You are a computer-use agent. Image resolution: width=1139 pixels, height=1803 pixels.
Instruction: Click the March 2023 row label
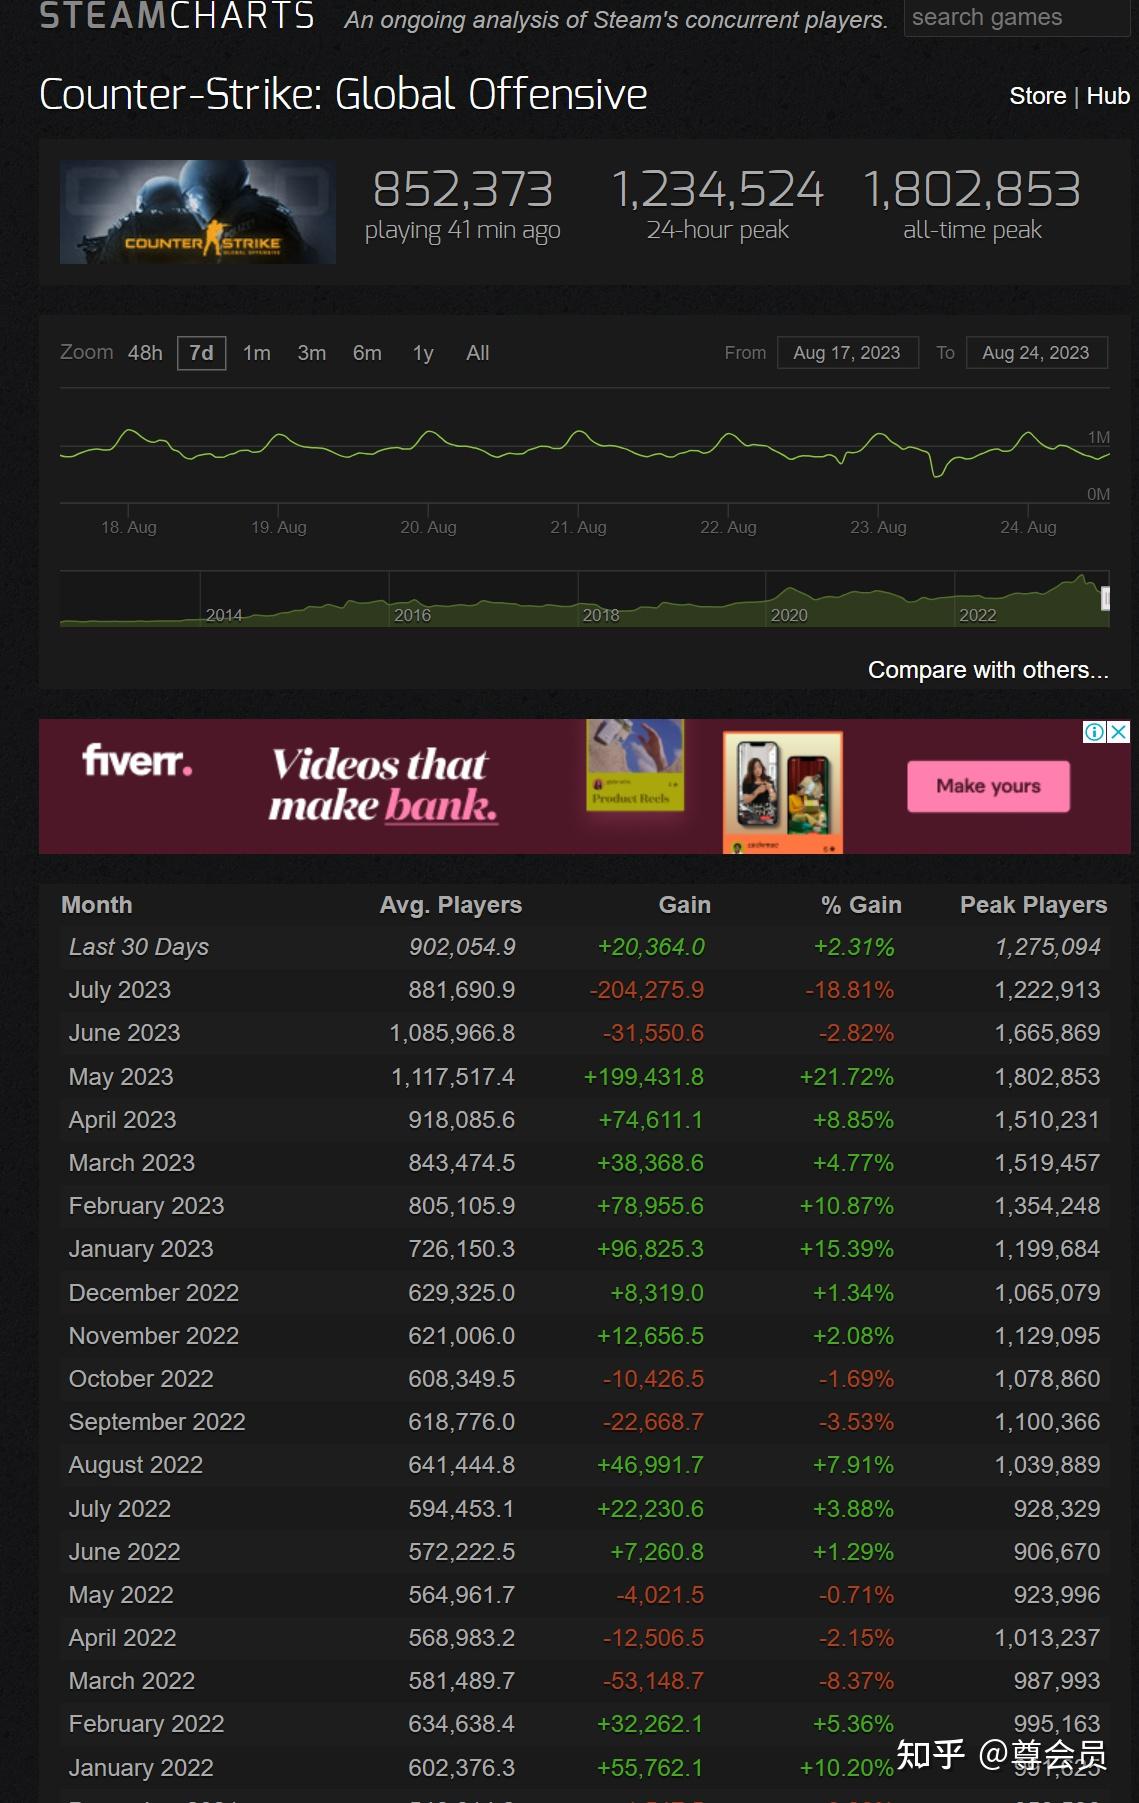point(132,1163)
